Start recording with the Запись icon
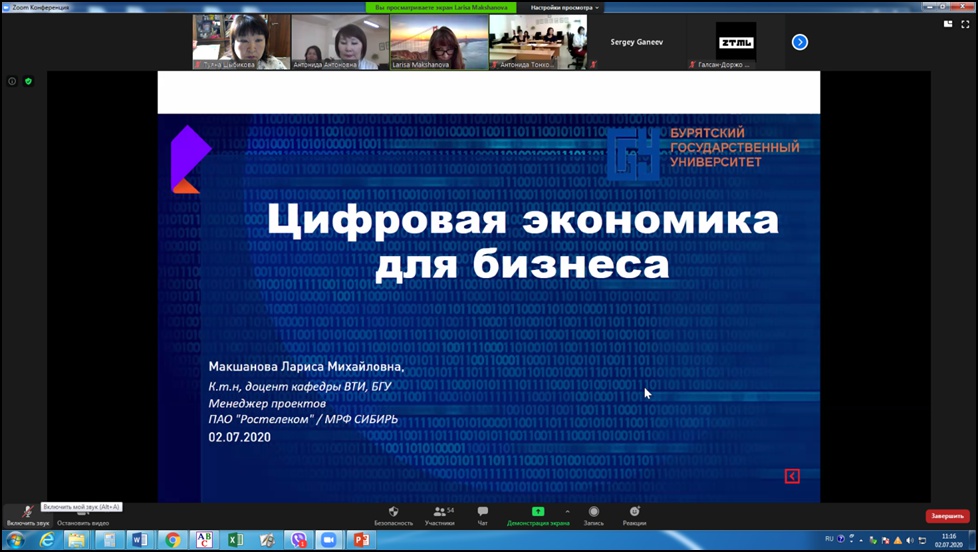The width and height of the screenshot is (978, 552). pyautogui.click(x=594, y=513)
